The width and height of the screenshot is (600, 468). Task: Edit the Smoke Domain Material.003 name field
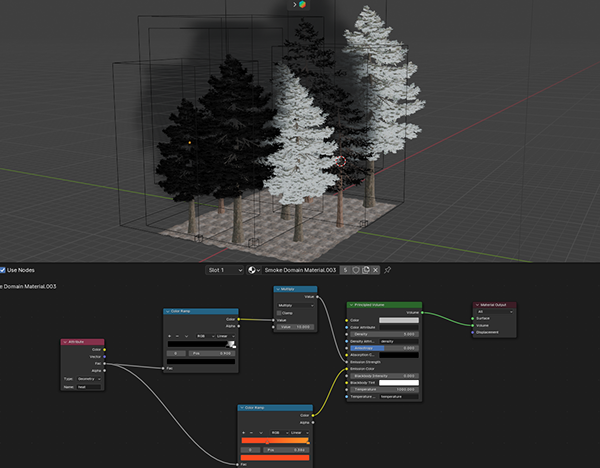point(300,270)
